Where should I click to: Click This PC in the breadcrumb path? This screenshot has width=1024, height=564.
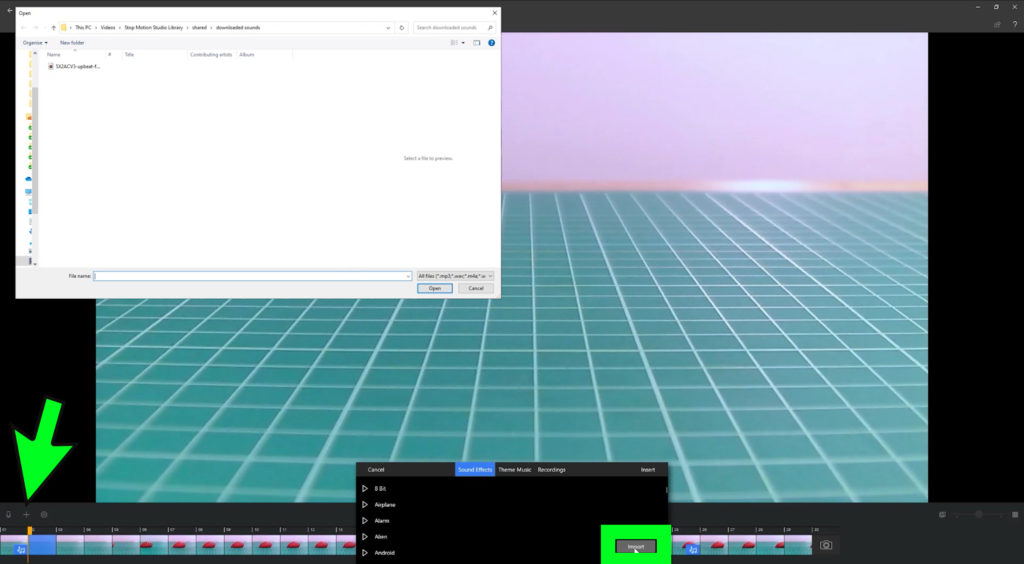[83, 27]
